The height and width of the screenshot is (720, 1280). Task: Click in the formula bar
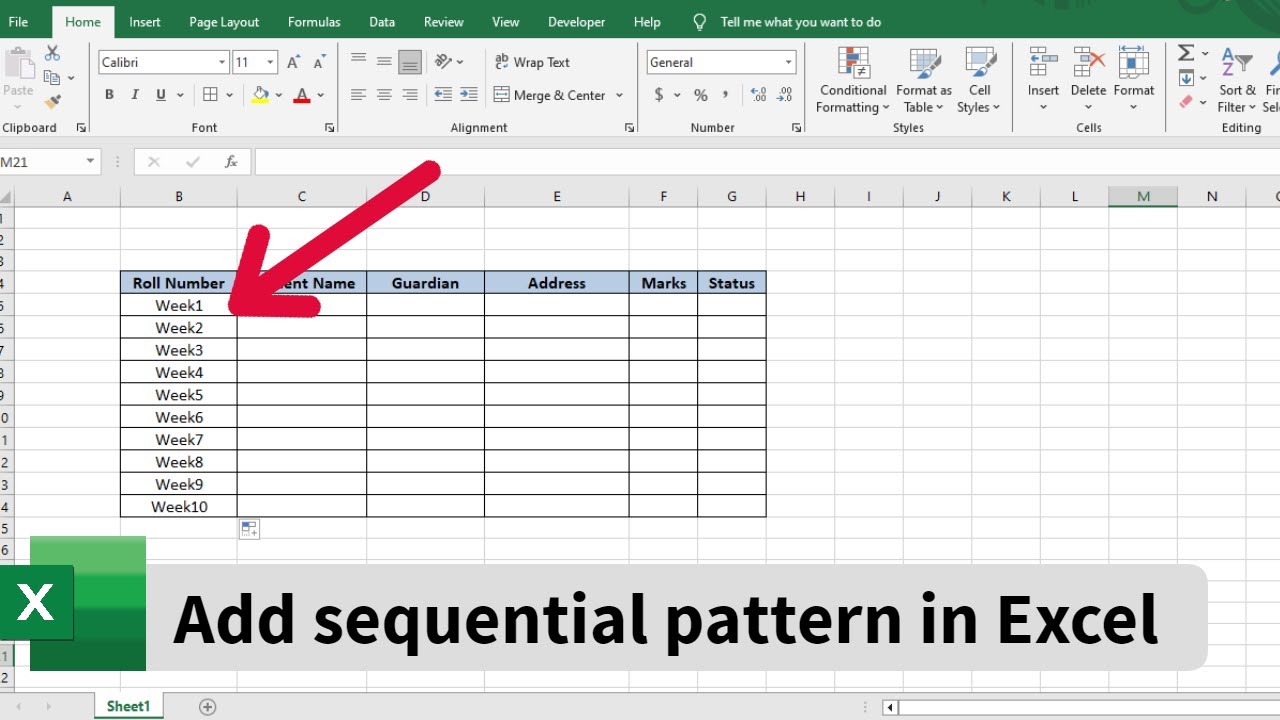point(767,162)
